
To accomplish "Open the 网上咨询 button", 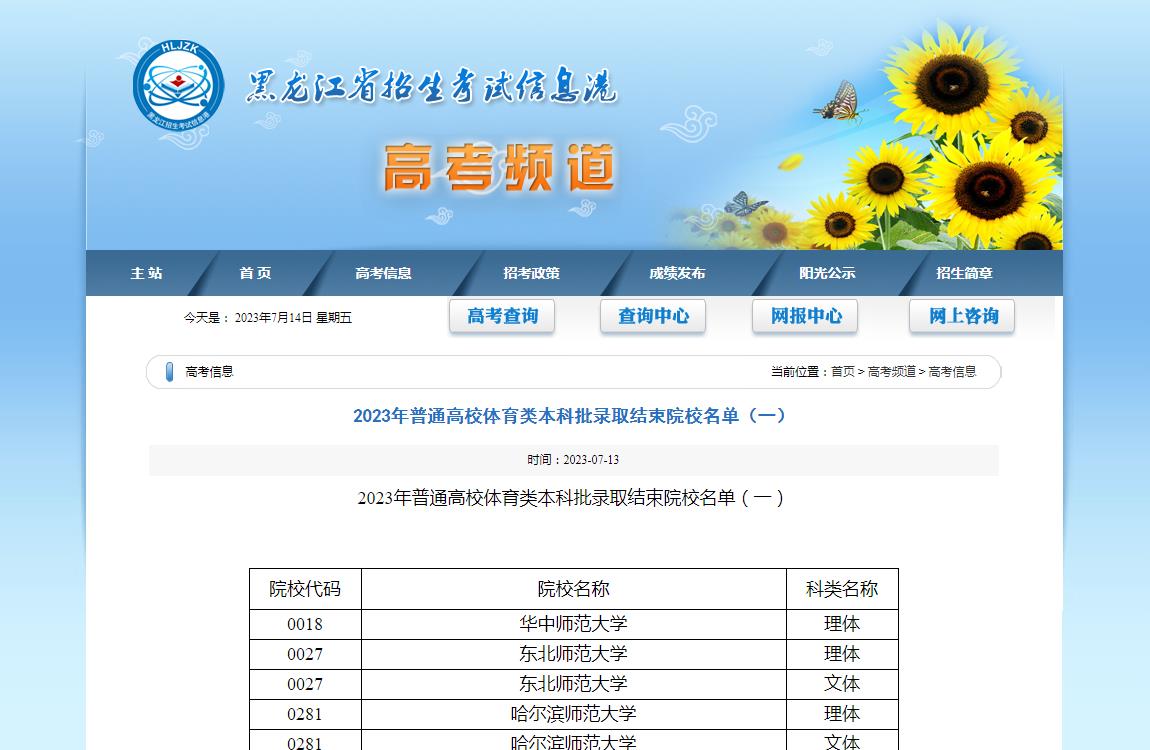I will pyautogui.click(x=962, y=316).
